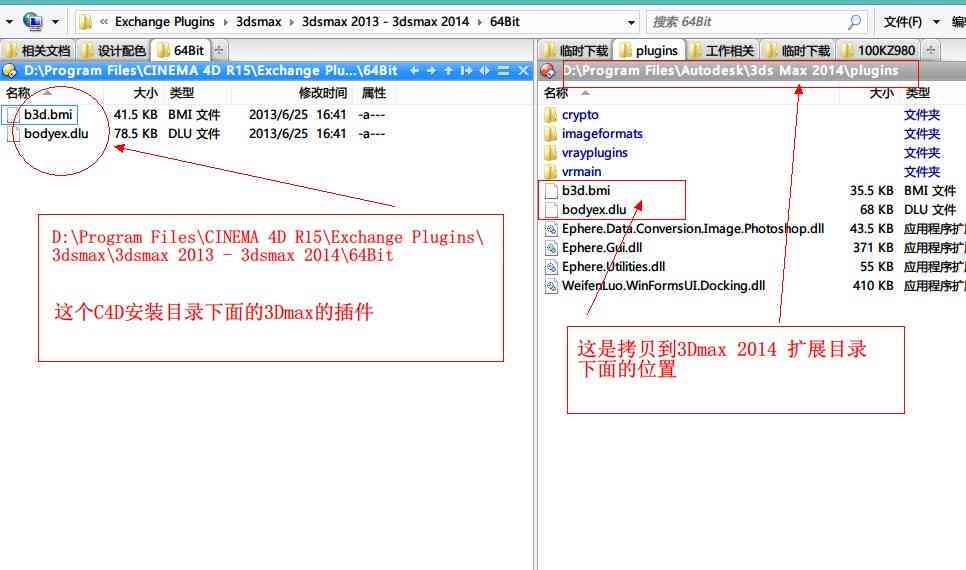Click the dll icon of Ephere.Gui.dll
This screenshot has height=570, width=966.
pyautogui.click(x=551, y=248)
